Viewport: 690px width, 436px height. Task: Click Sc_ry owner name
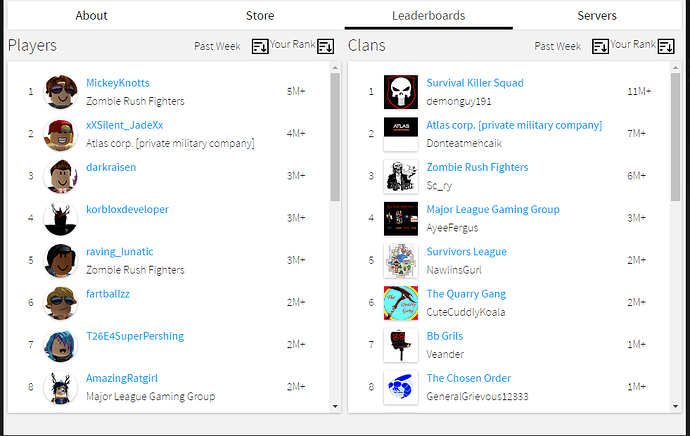(x=439, y=186)
